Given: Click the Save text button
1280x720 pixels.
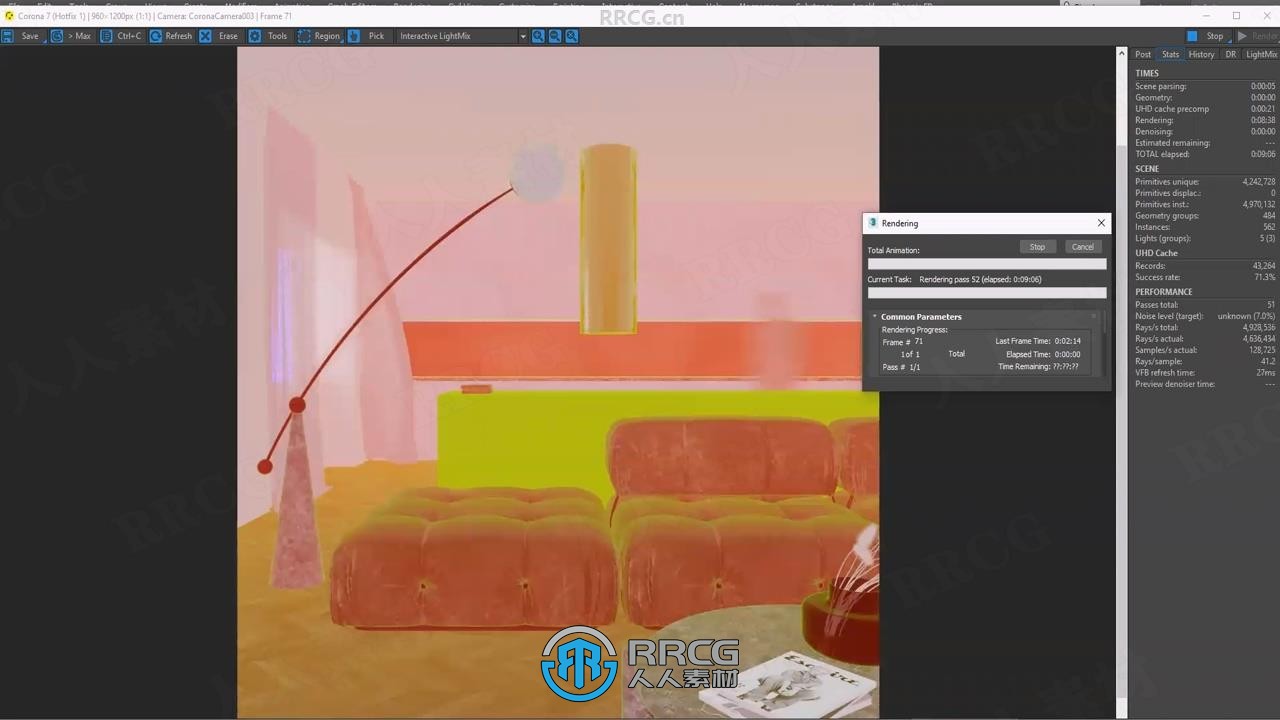Looking at the screenshot, I should point(30,36).
